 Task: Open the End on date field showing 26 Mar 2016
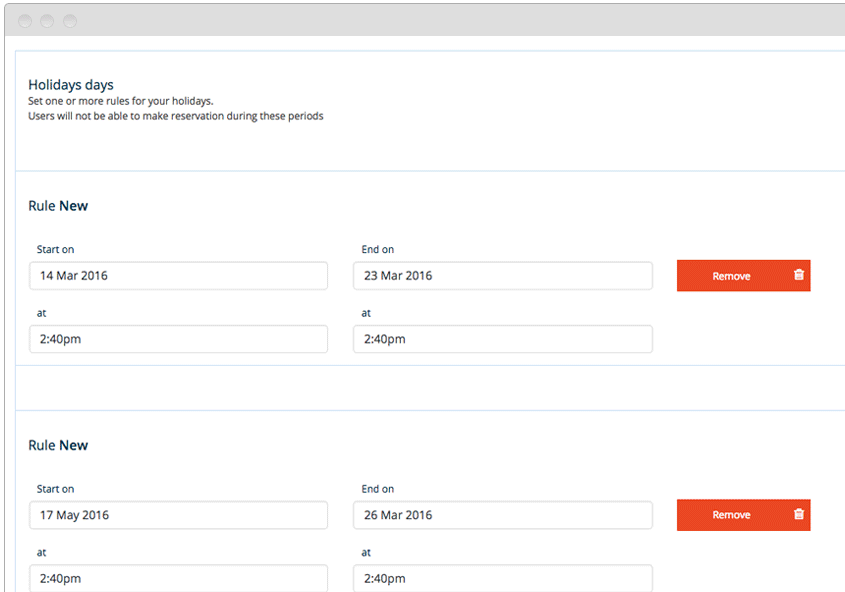click(502, 514)
